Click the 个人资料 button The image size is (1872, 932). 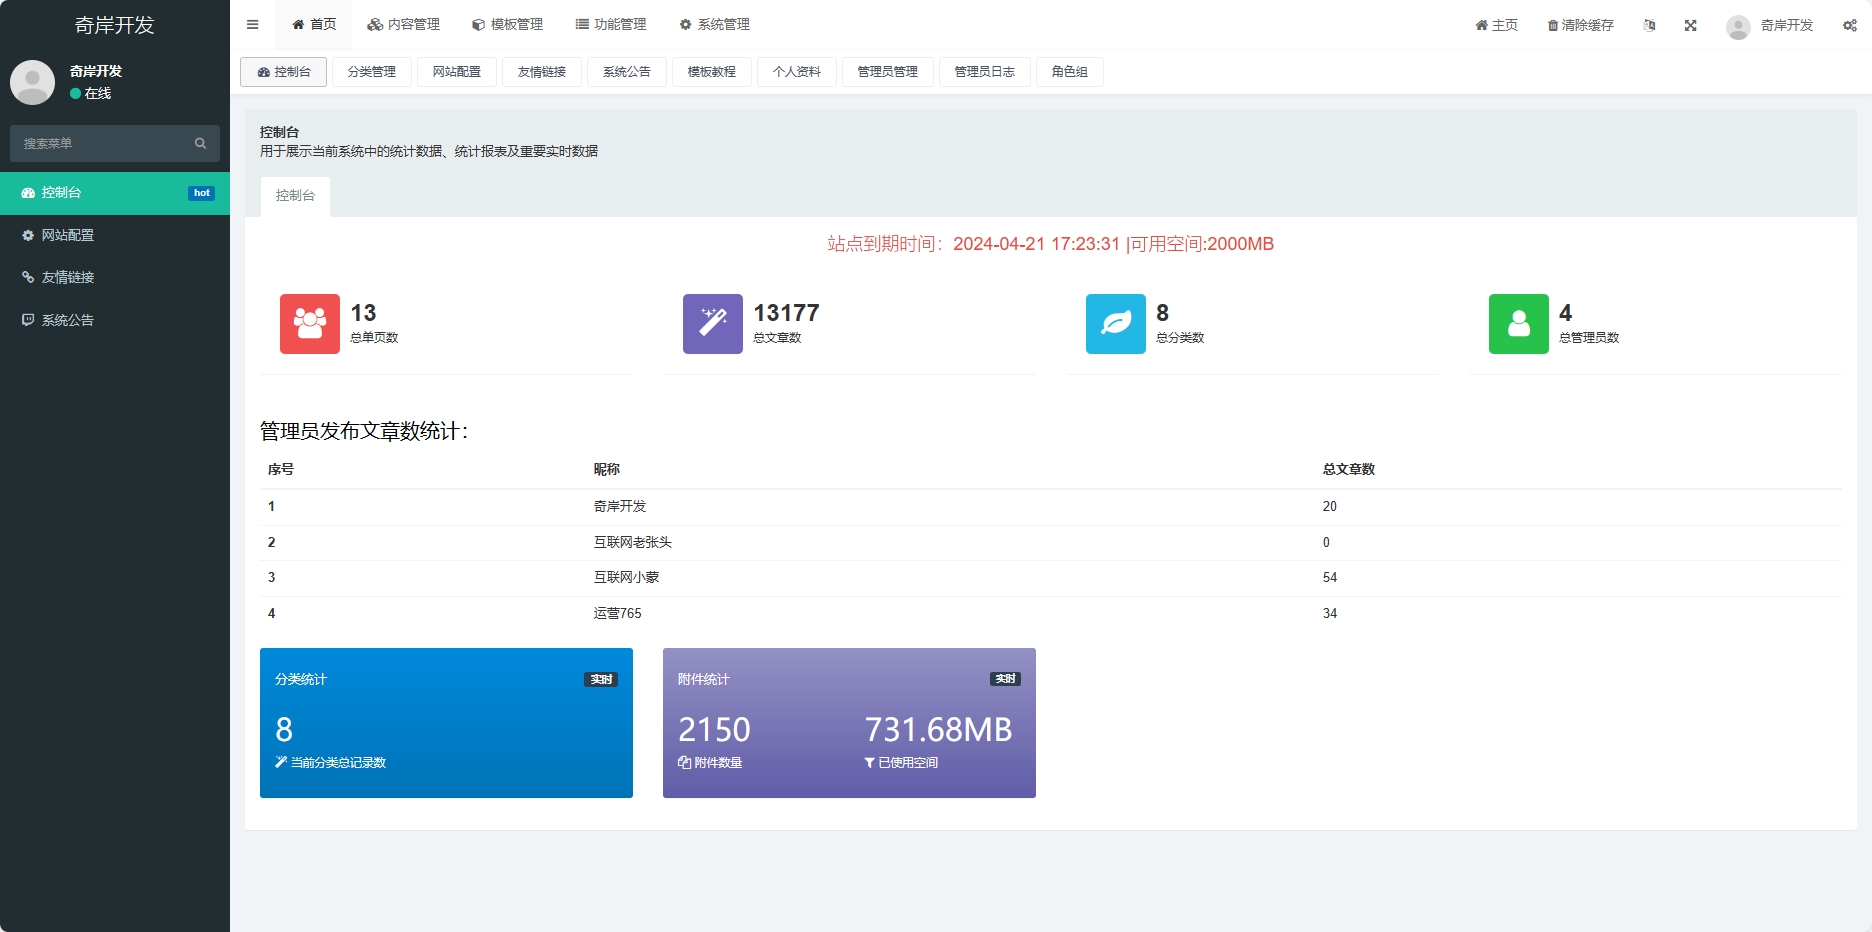pyautogui.click(x=797, y=71)
